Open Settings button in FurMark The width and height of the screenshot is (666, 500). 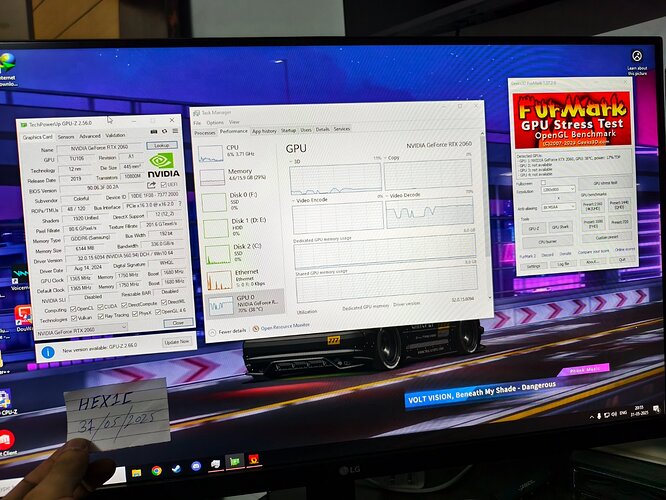533,266
